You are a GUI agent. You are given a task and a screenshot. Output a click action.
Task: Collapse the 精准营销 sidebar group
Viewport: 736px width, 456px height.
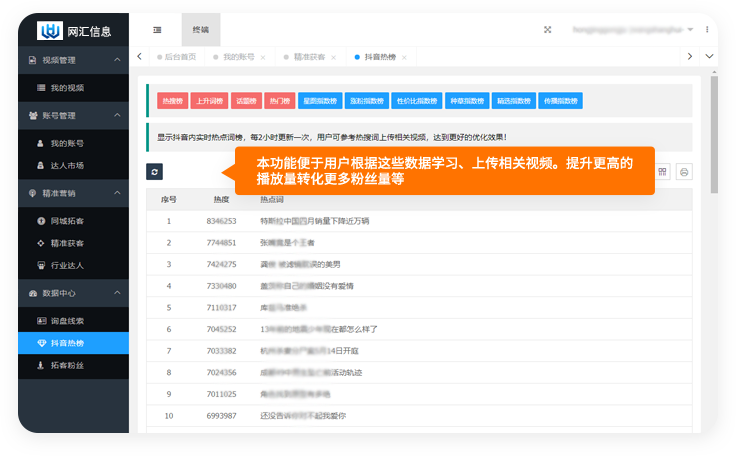click(117, 193)
